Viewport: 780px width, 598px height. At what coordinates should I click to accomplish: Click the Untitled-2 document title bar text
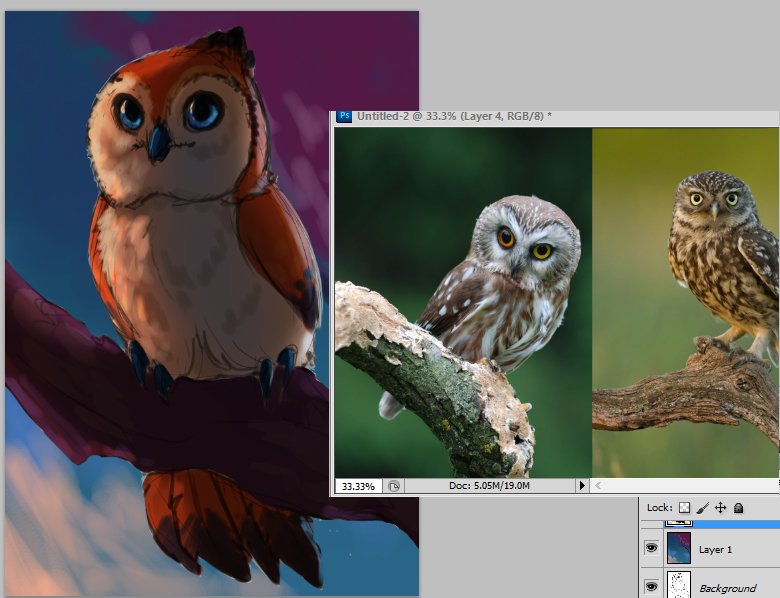454,116
